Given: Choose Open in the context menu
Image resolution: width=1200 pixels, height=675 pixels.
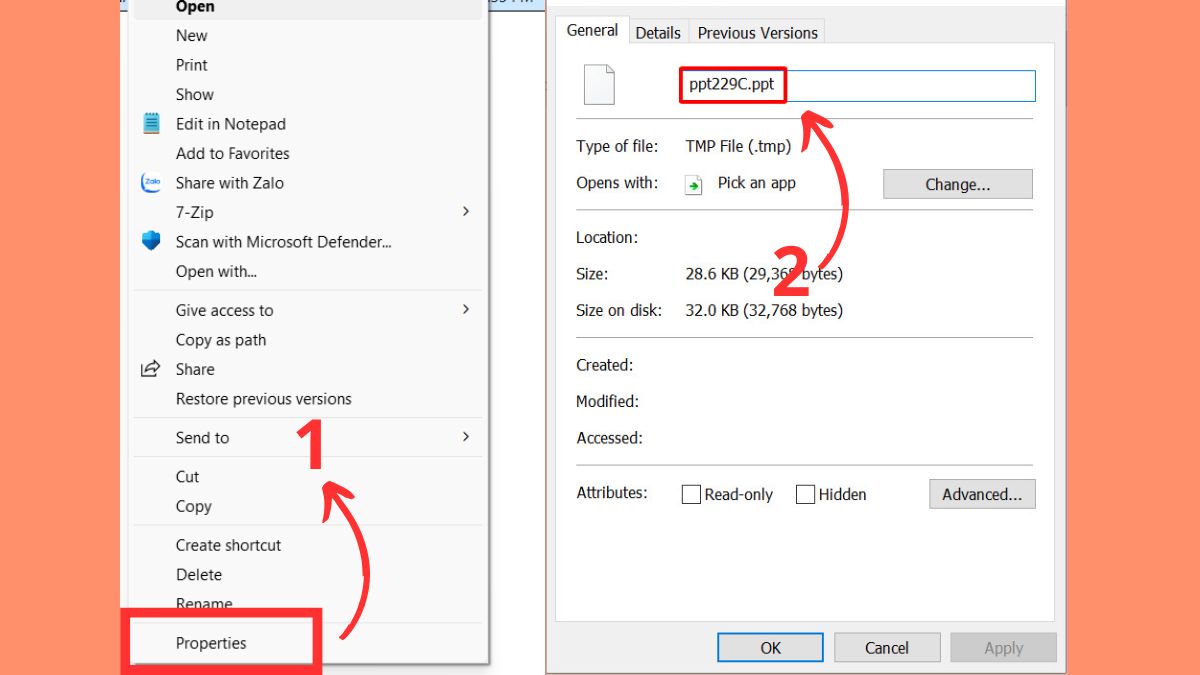Looking at the screenshot, I should [x=195, y=7].
